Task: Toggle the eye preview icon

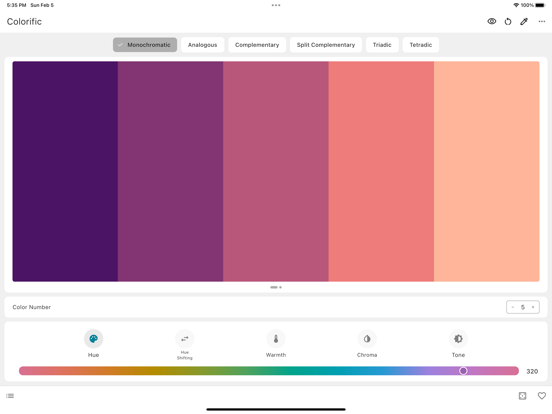Action: point(491,21)
